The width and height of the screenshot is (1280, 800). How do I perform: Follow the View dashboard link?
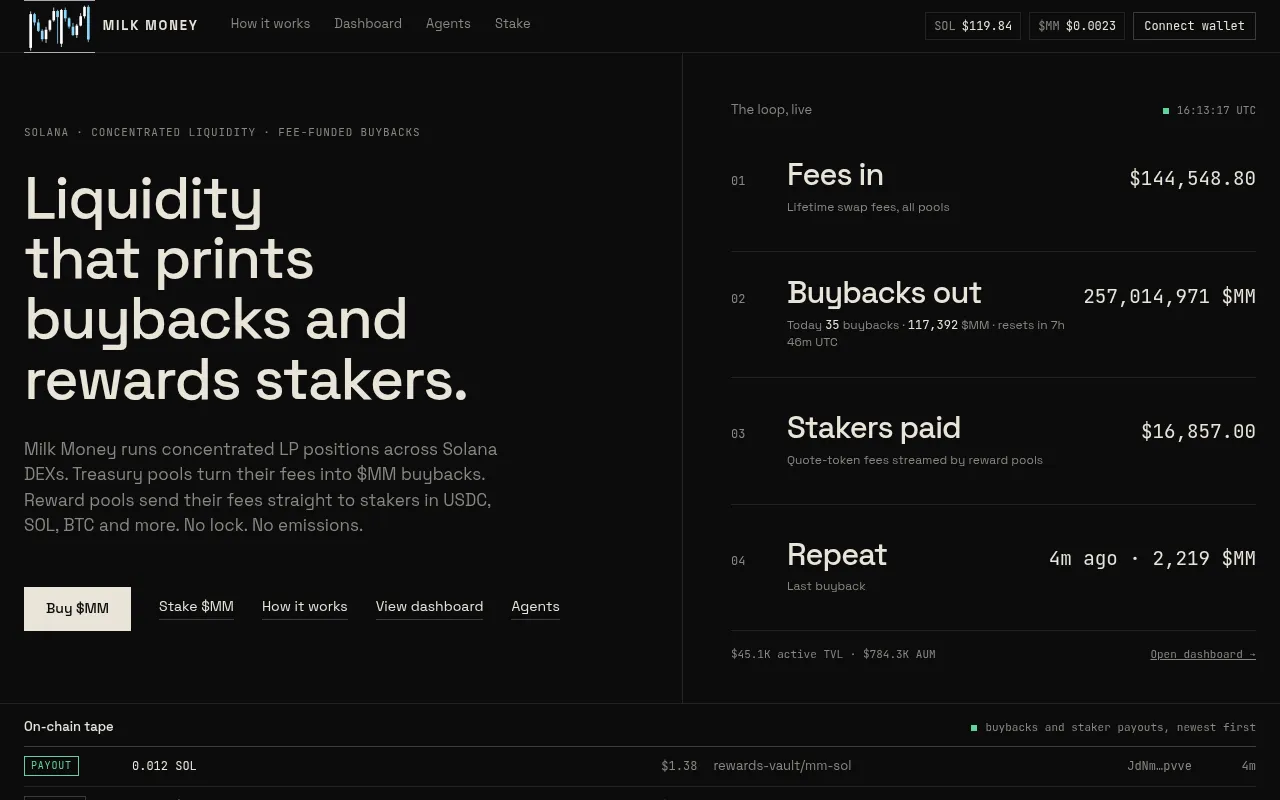429,607
